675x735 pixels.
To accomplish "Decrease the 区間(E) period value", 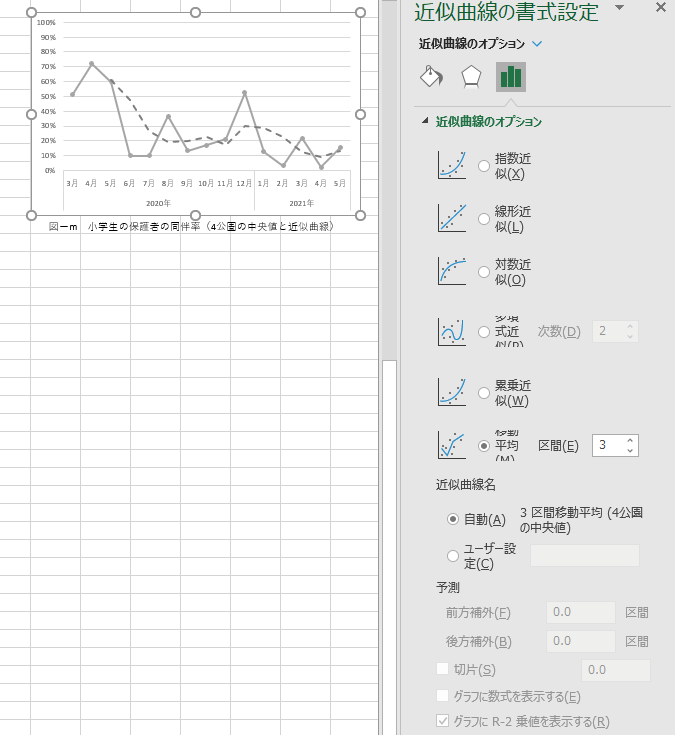I will 630,450.
